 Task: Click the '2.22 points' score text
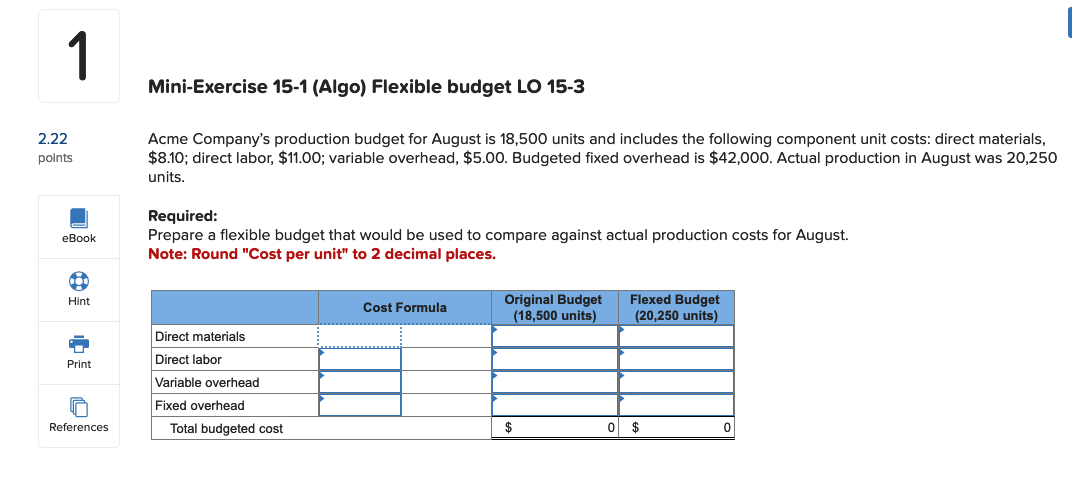coord(55,148)
